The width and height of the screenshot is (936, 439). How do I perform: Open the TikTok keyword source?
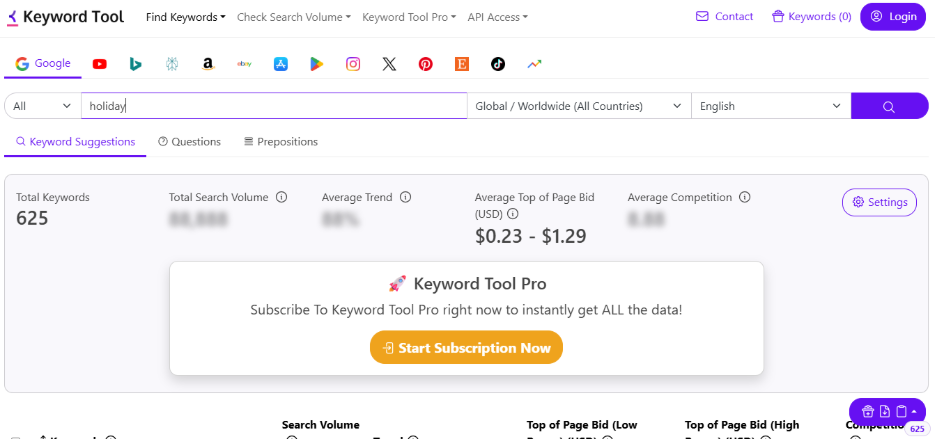pos(498,64)
